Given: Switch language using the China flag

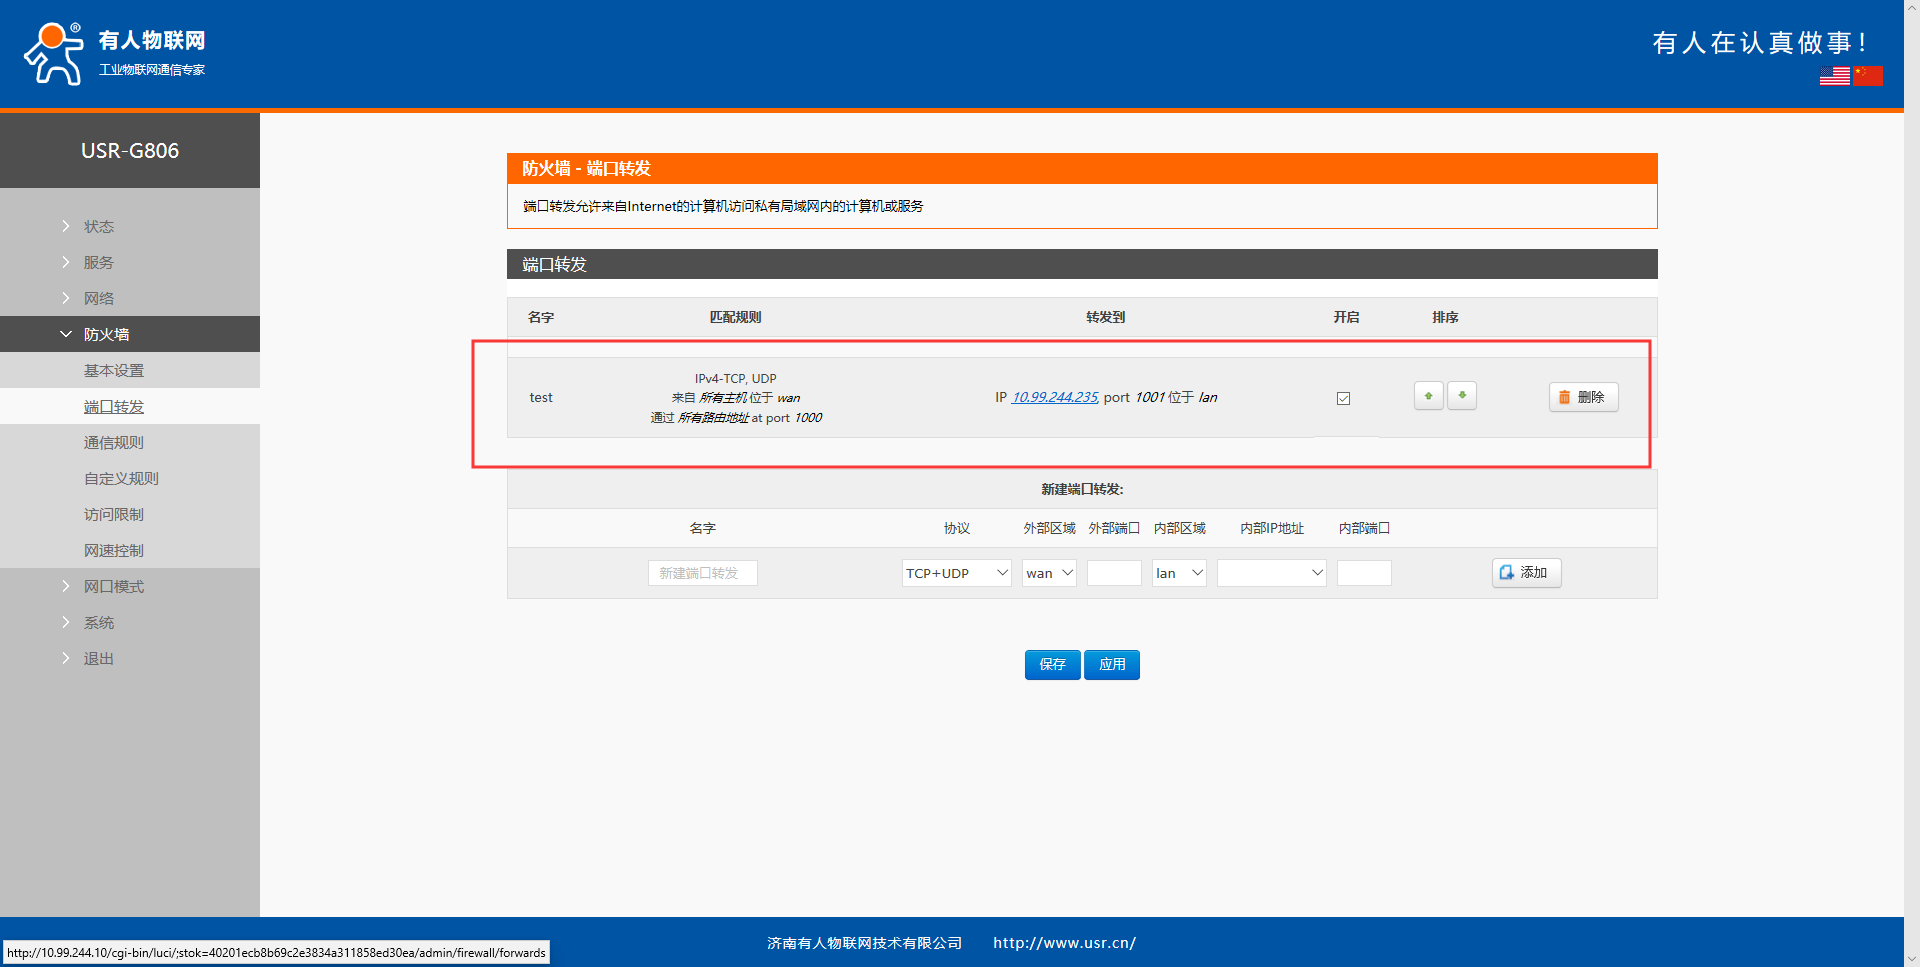Looking at the screenshot, I should click(1868, 76).
